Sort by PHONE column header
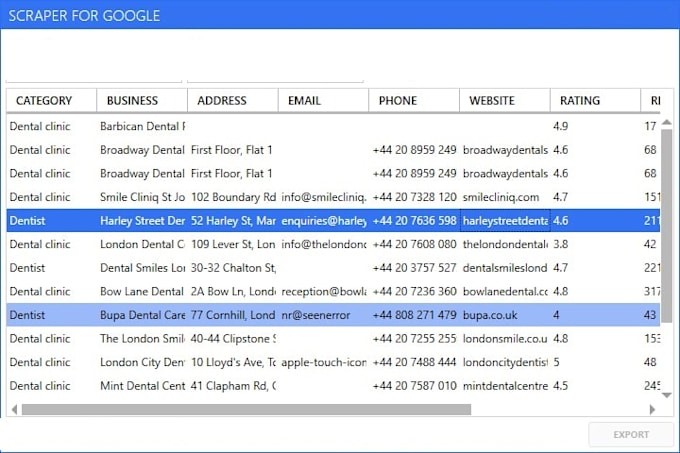The width and height of the screenshot is (680, 453). point(414,101)
